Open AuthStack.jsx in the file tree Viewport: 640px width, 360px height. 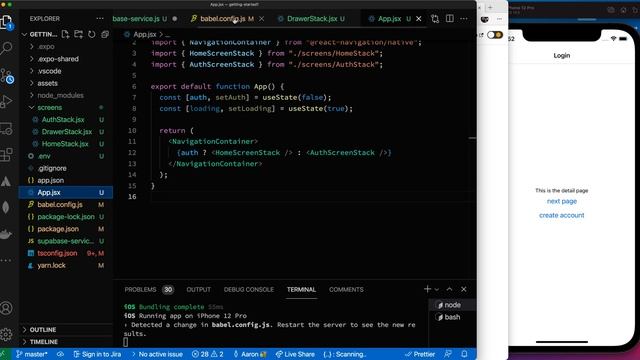[63, 120]
